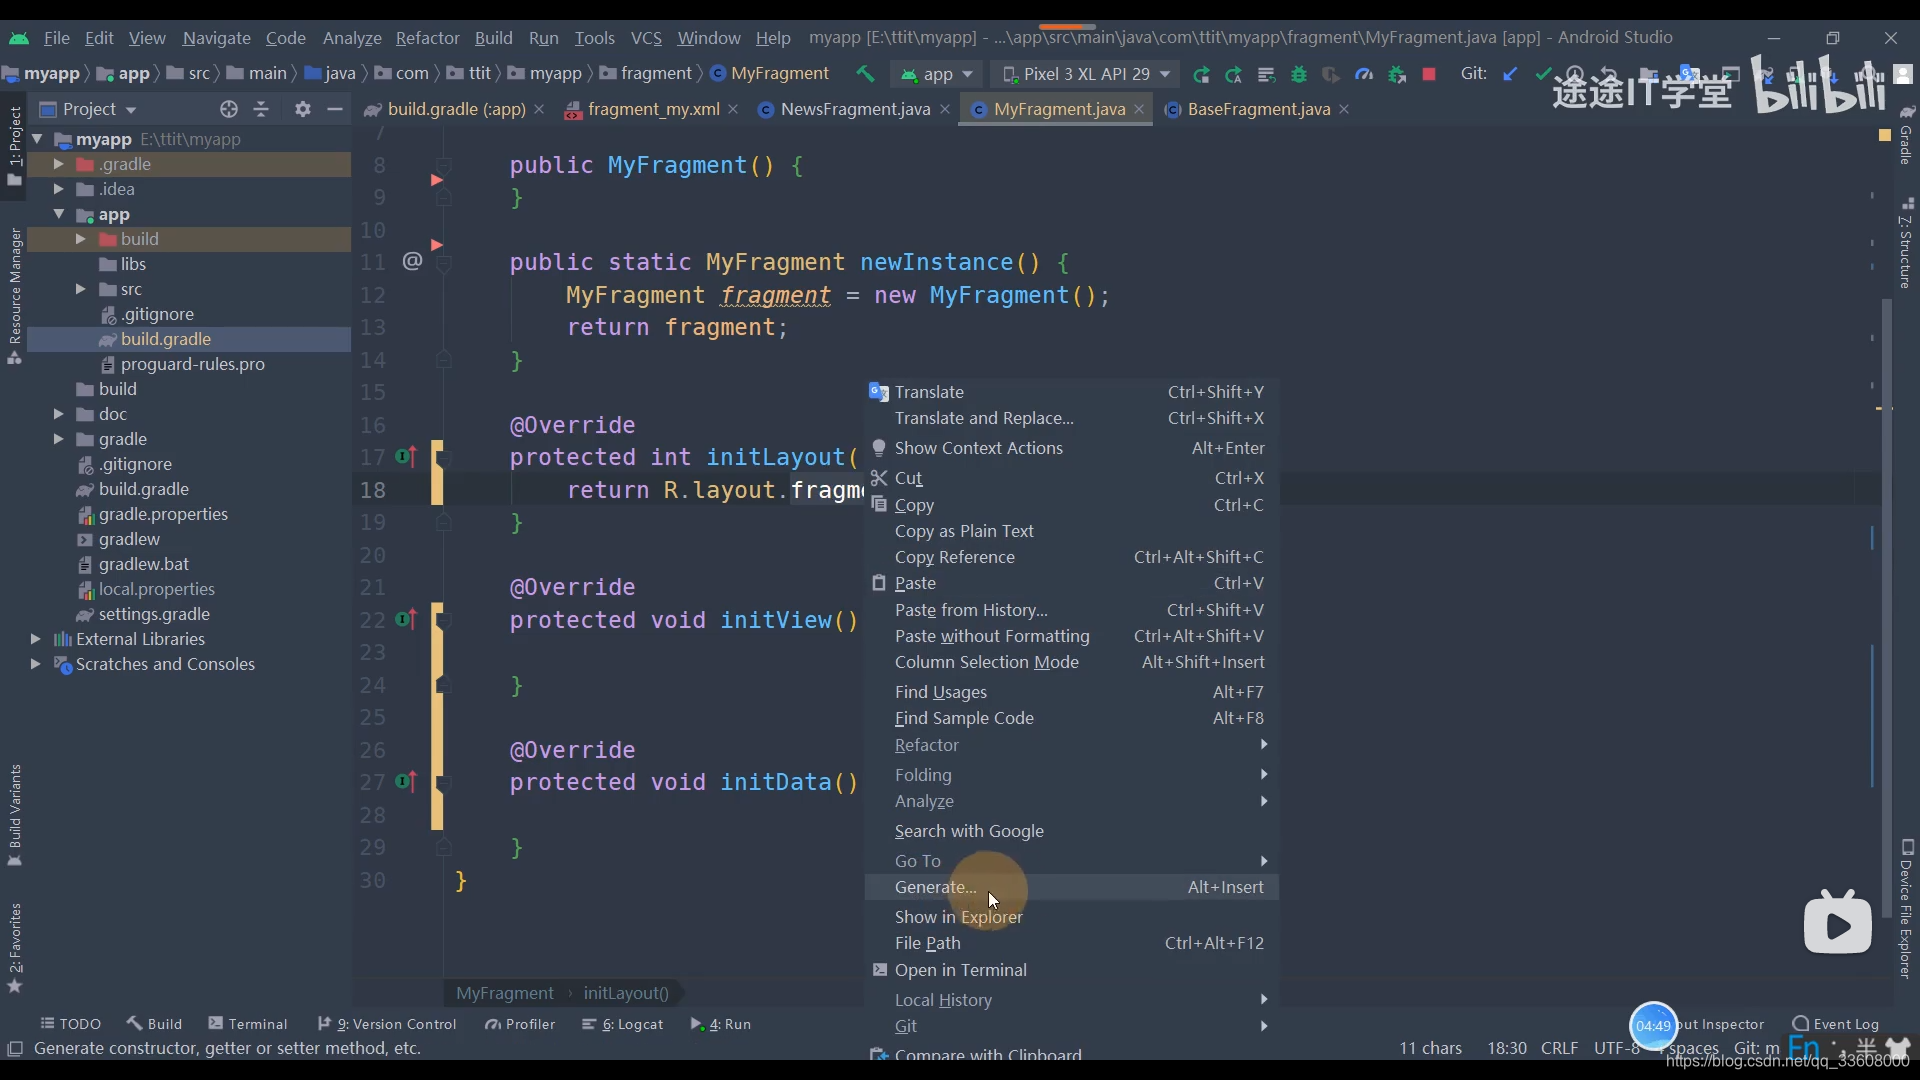Click override gutter icon on line 22
1920x1080 pixels.
(x=405, y=620)
